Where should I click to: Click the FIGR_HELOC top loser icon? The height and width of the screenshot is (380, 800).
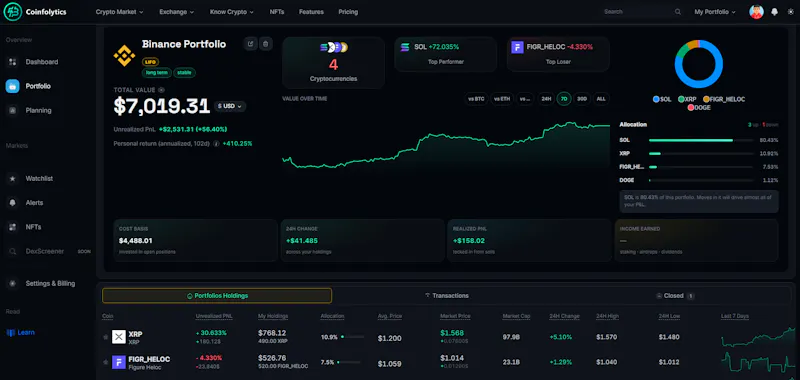(x=517, y=47)
